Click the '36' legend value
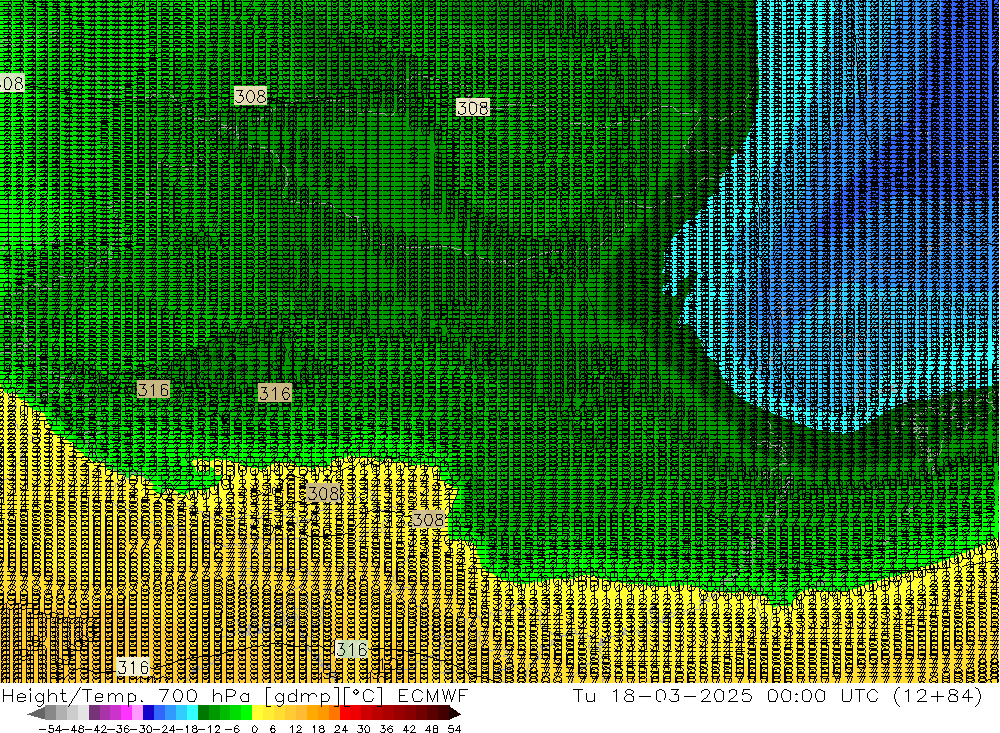The width and height of the screenshot is (1000, 733). pos(386,729)
